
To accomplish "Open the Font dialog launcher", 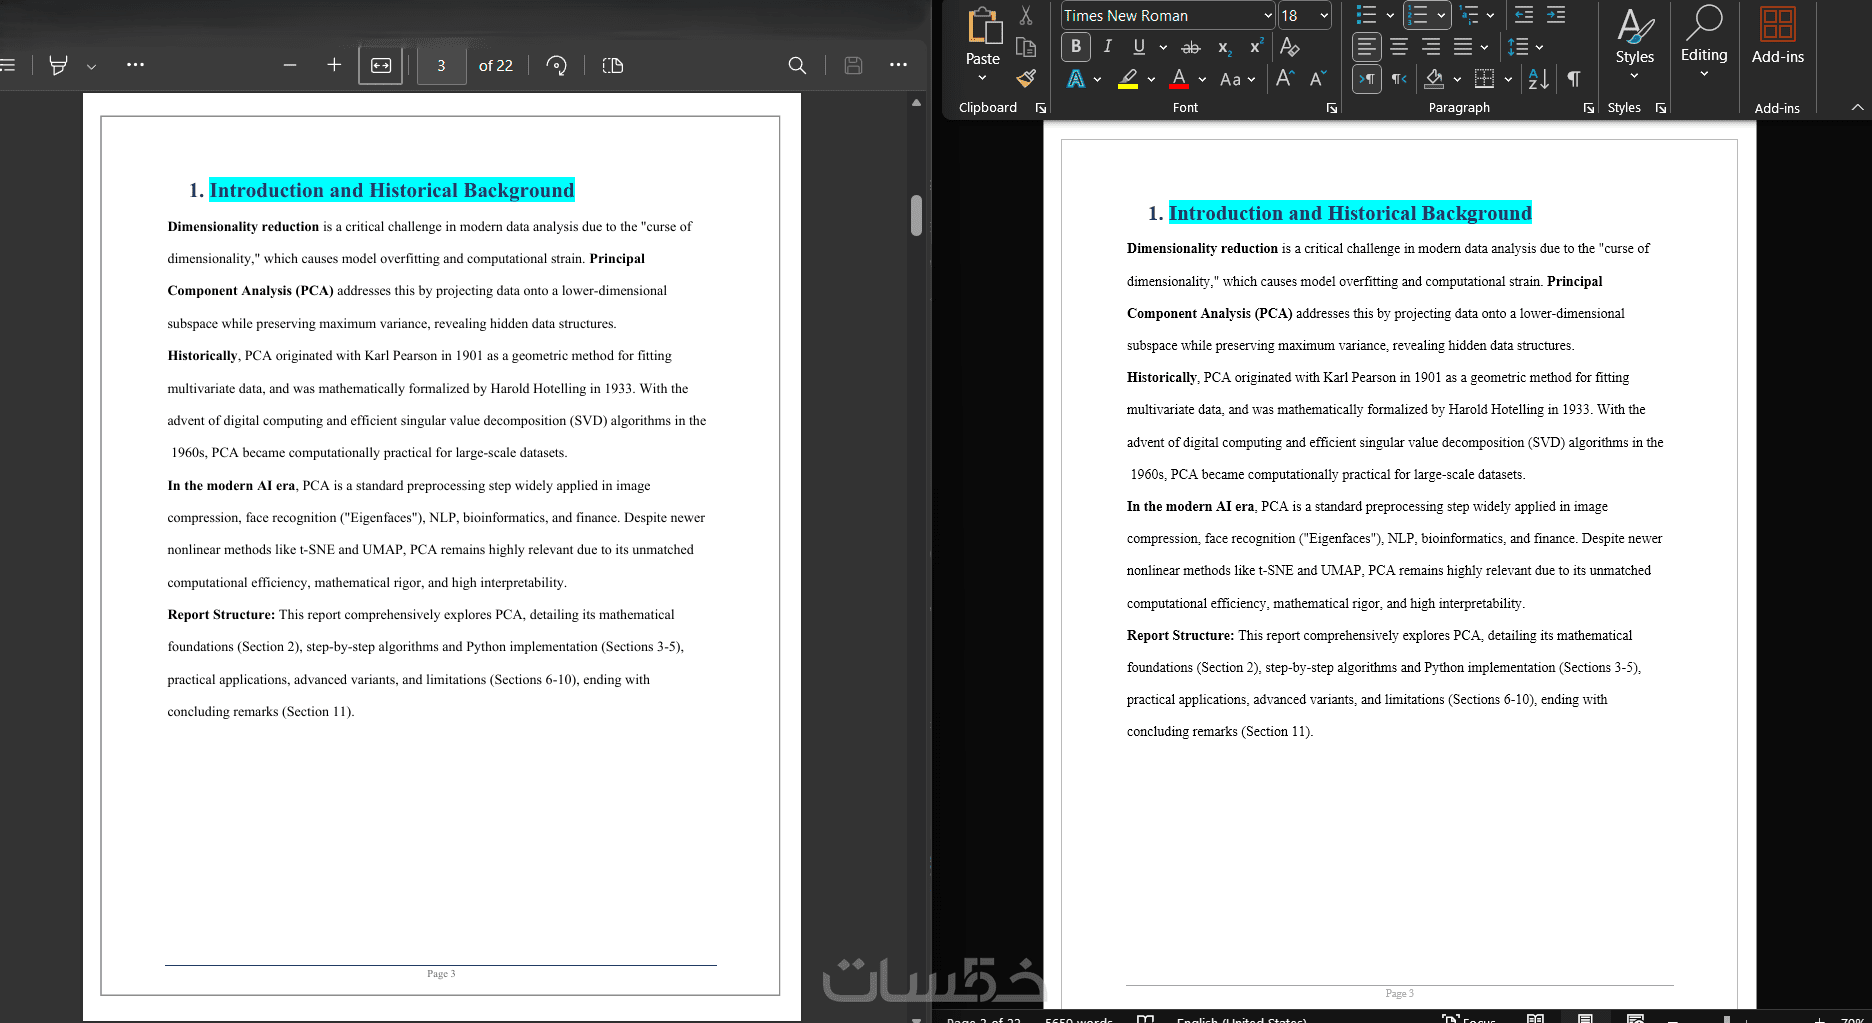I will [1332, 108].
